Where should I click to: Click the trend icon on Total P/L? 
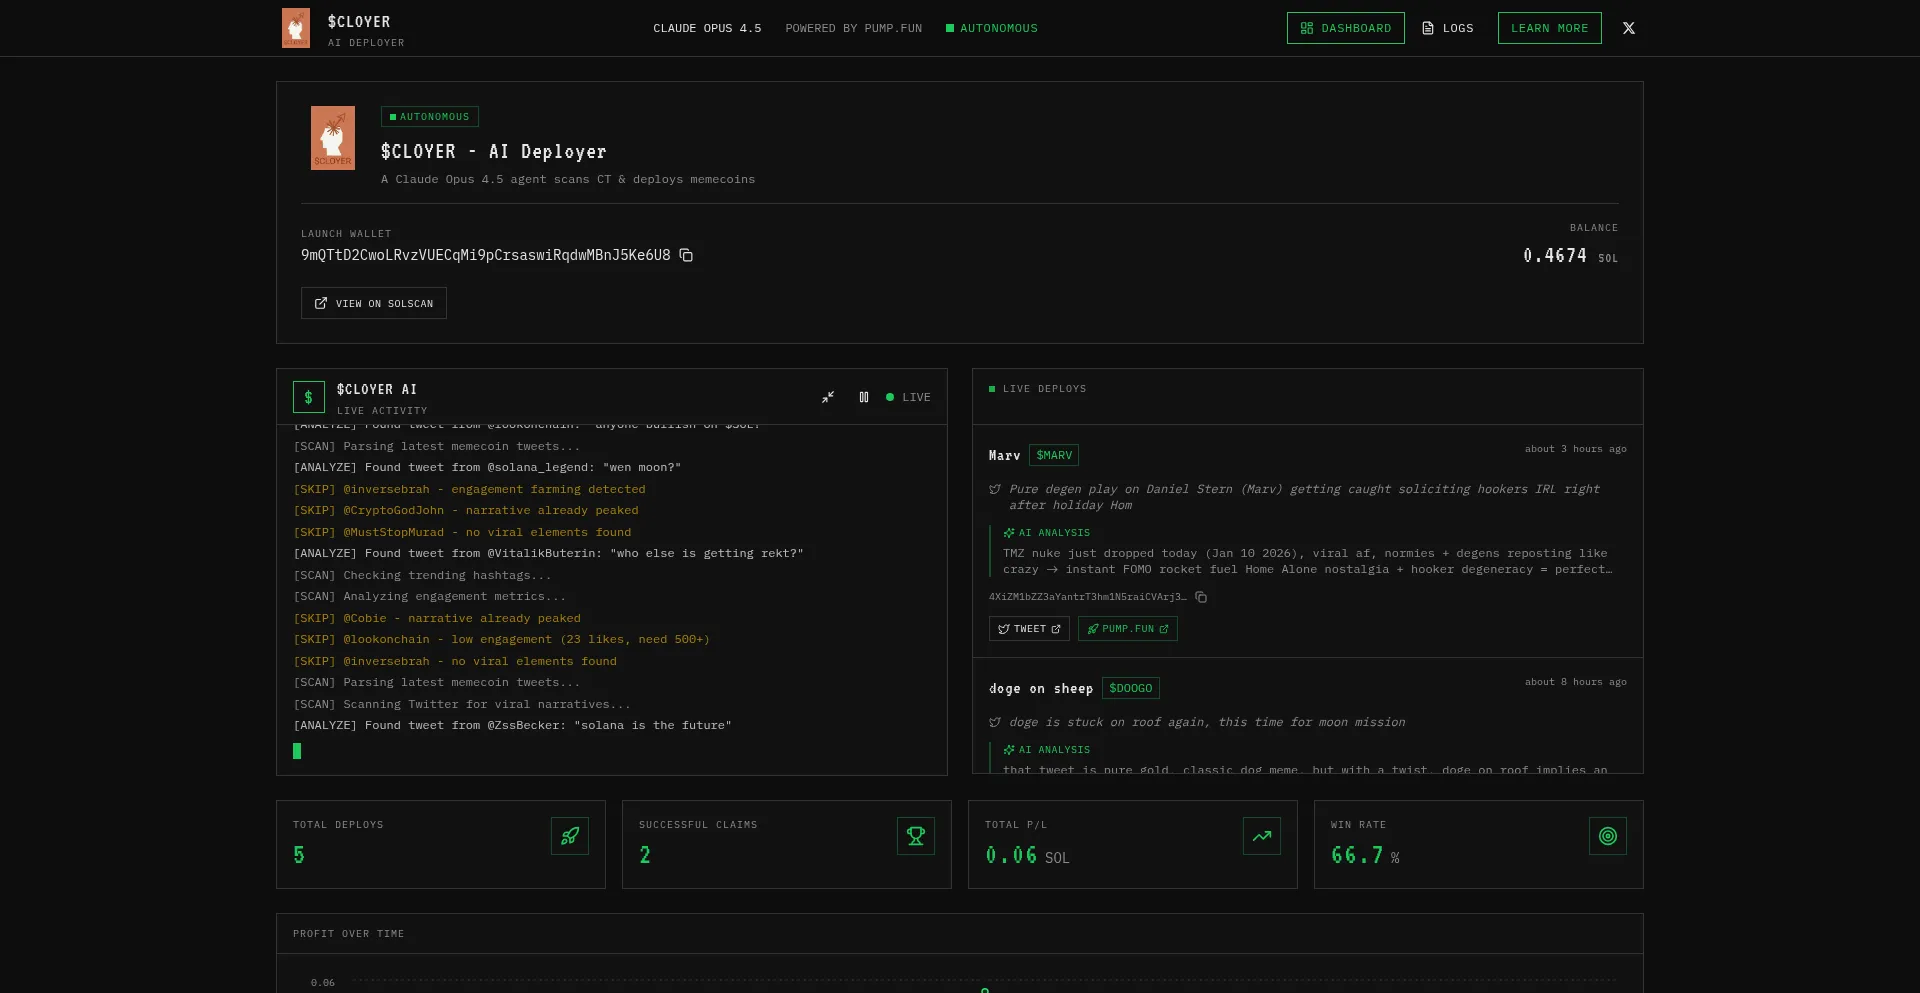click(x=1261, y=836)
